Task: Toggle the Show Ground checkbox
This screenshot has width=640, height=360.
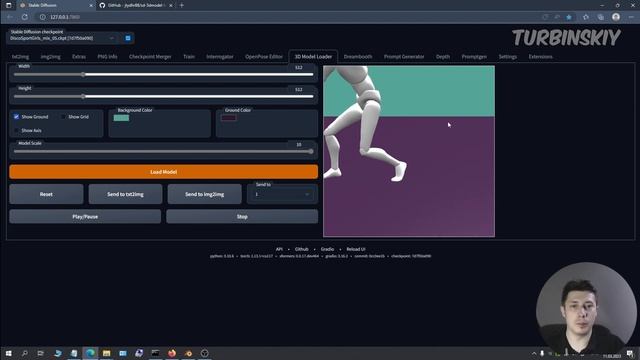Action: pos(16,117)
